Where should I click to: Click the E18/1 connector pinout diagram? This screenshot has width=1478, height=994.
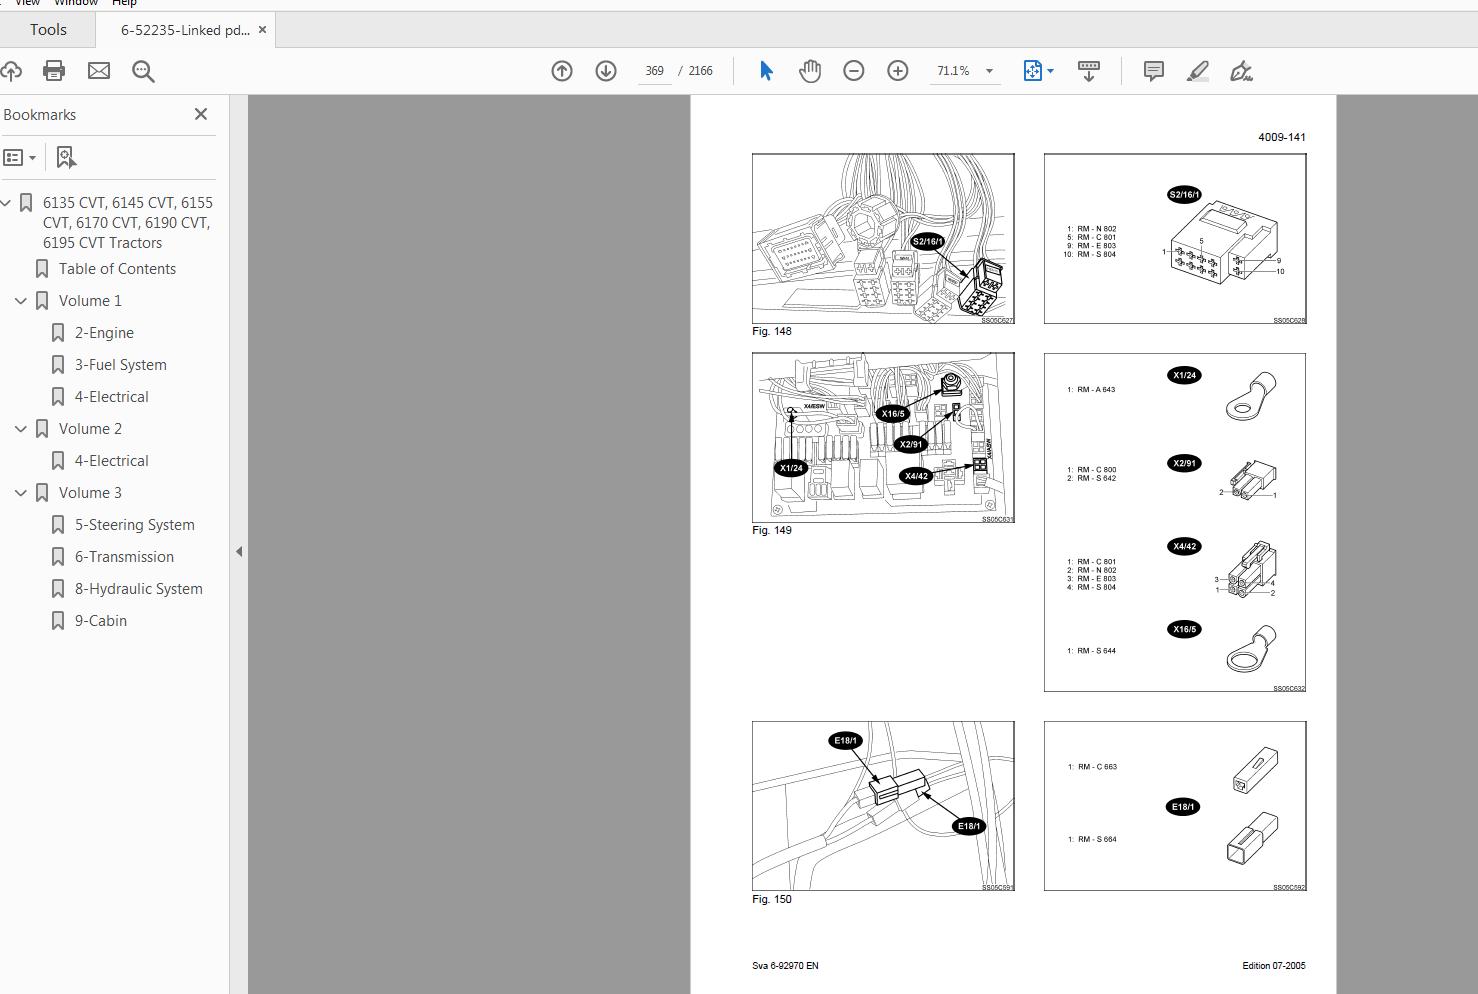(1175, 806)
